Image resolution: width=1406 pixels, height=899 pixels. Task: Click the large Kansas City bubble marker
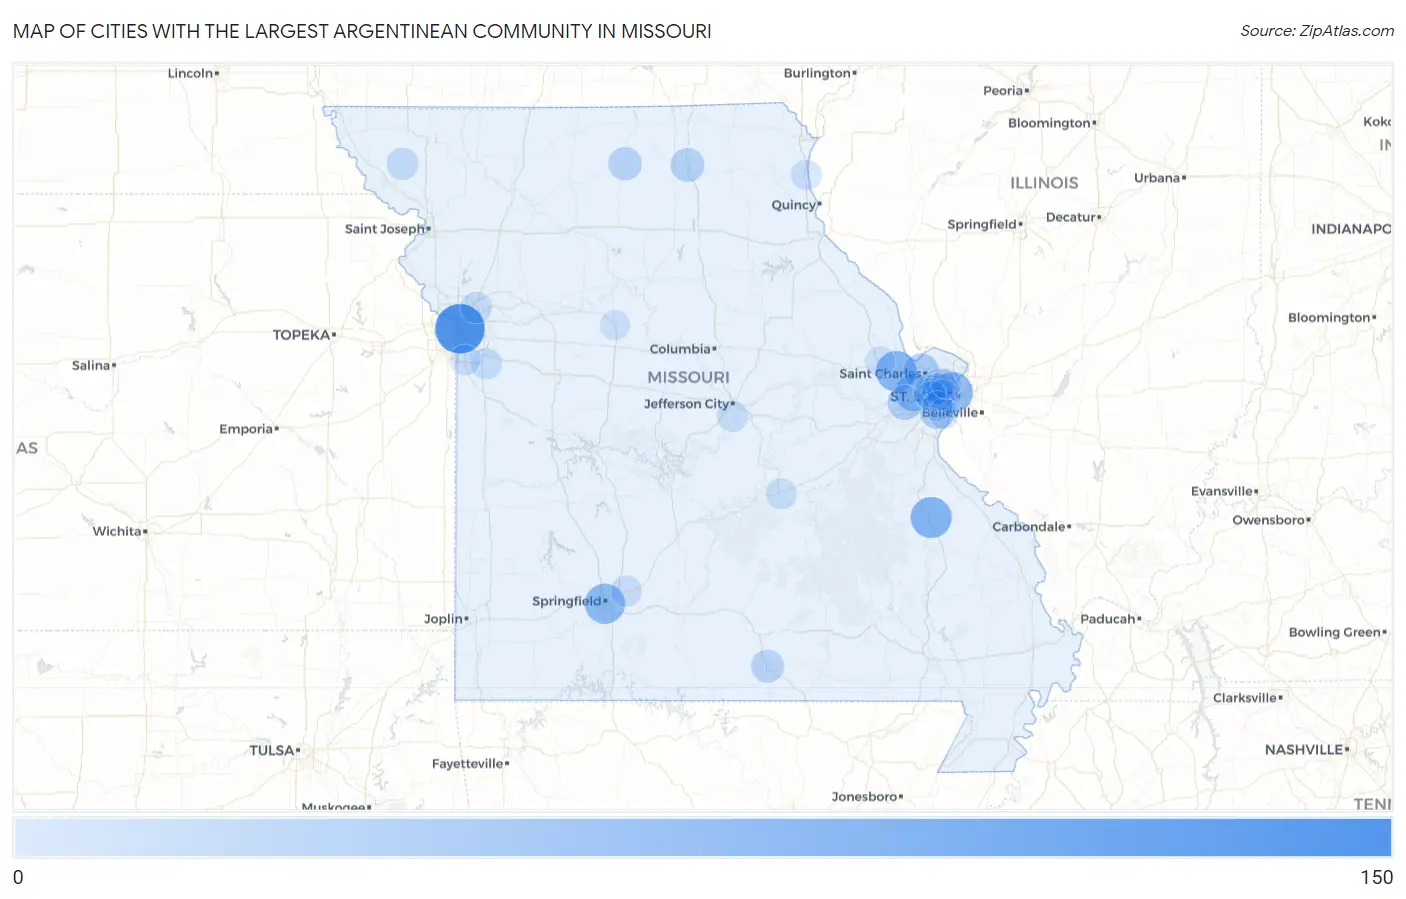pos(460,328)
